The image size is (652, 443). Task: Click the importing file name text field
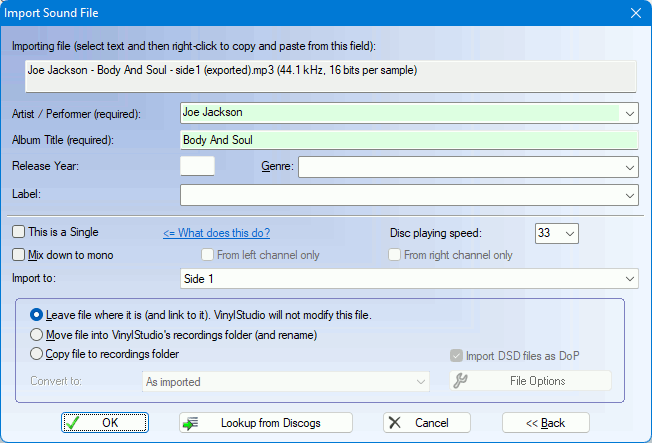point(331,76)
